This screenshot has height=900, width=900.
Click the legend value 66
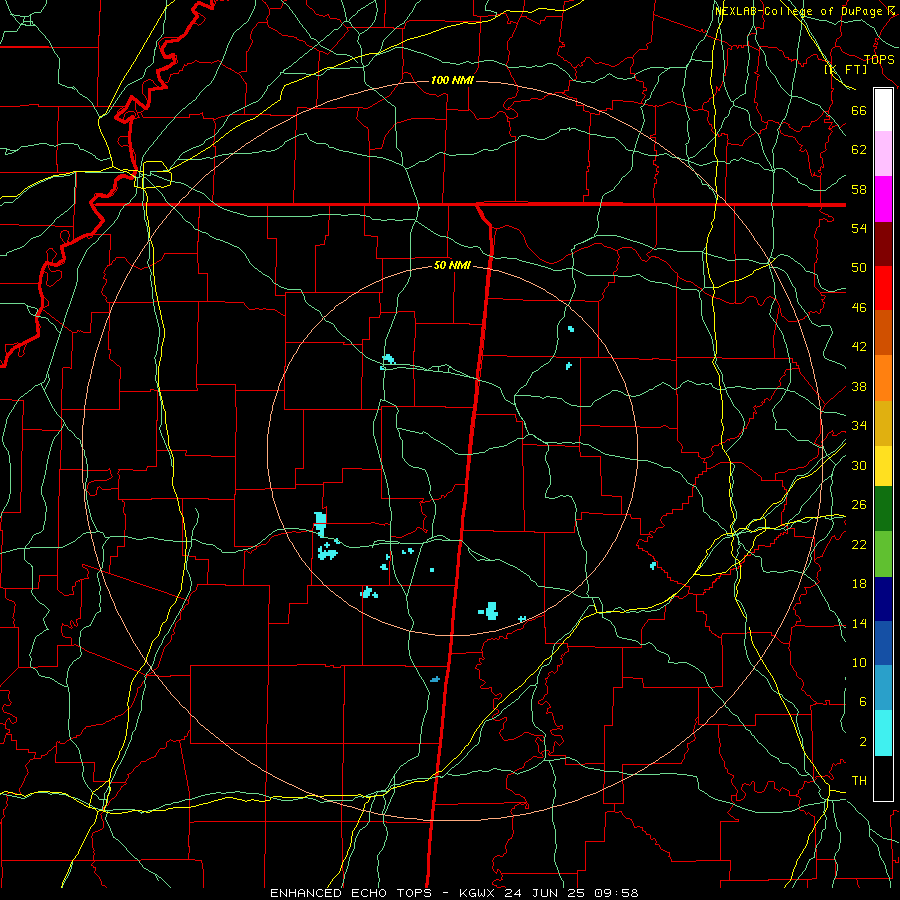point(859,111)
